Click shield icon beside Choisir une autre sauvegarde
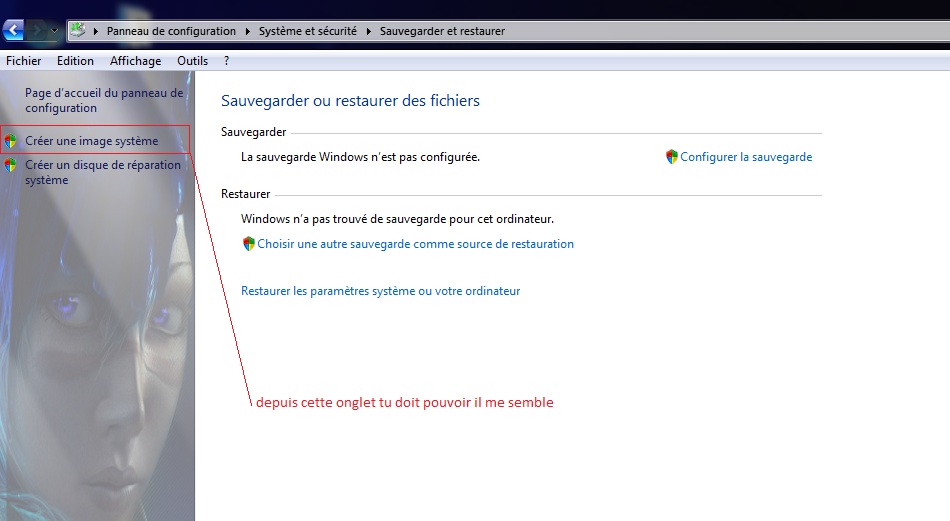The image size is (950, 521). [249, 243]
